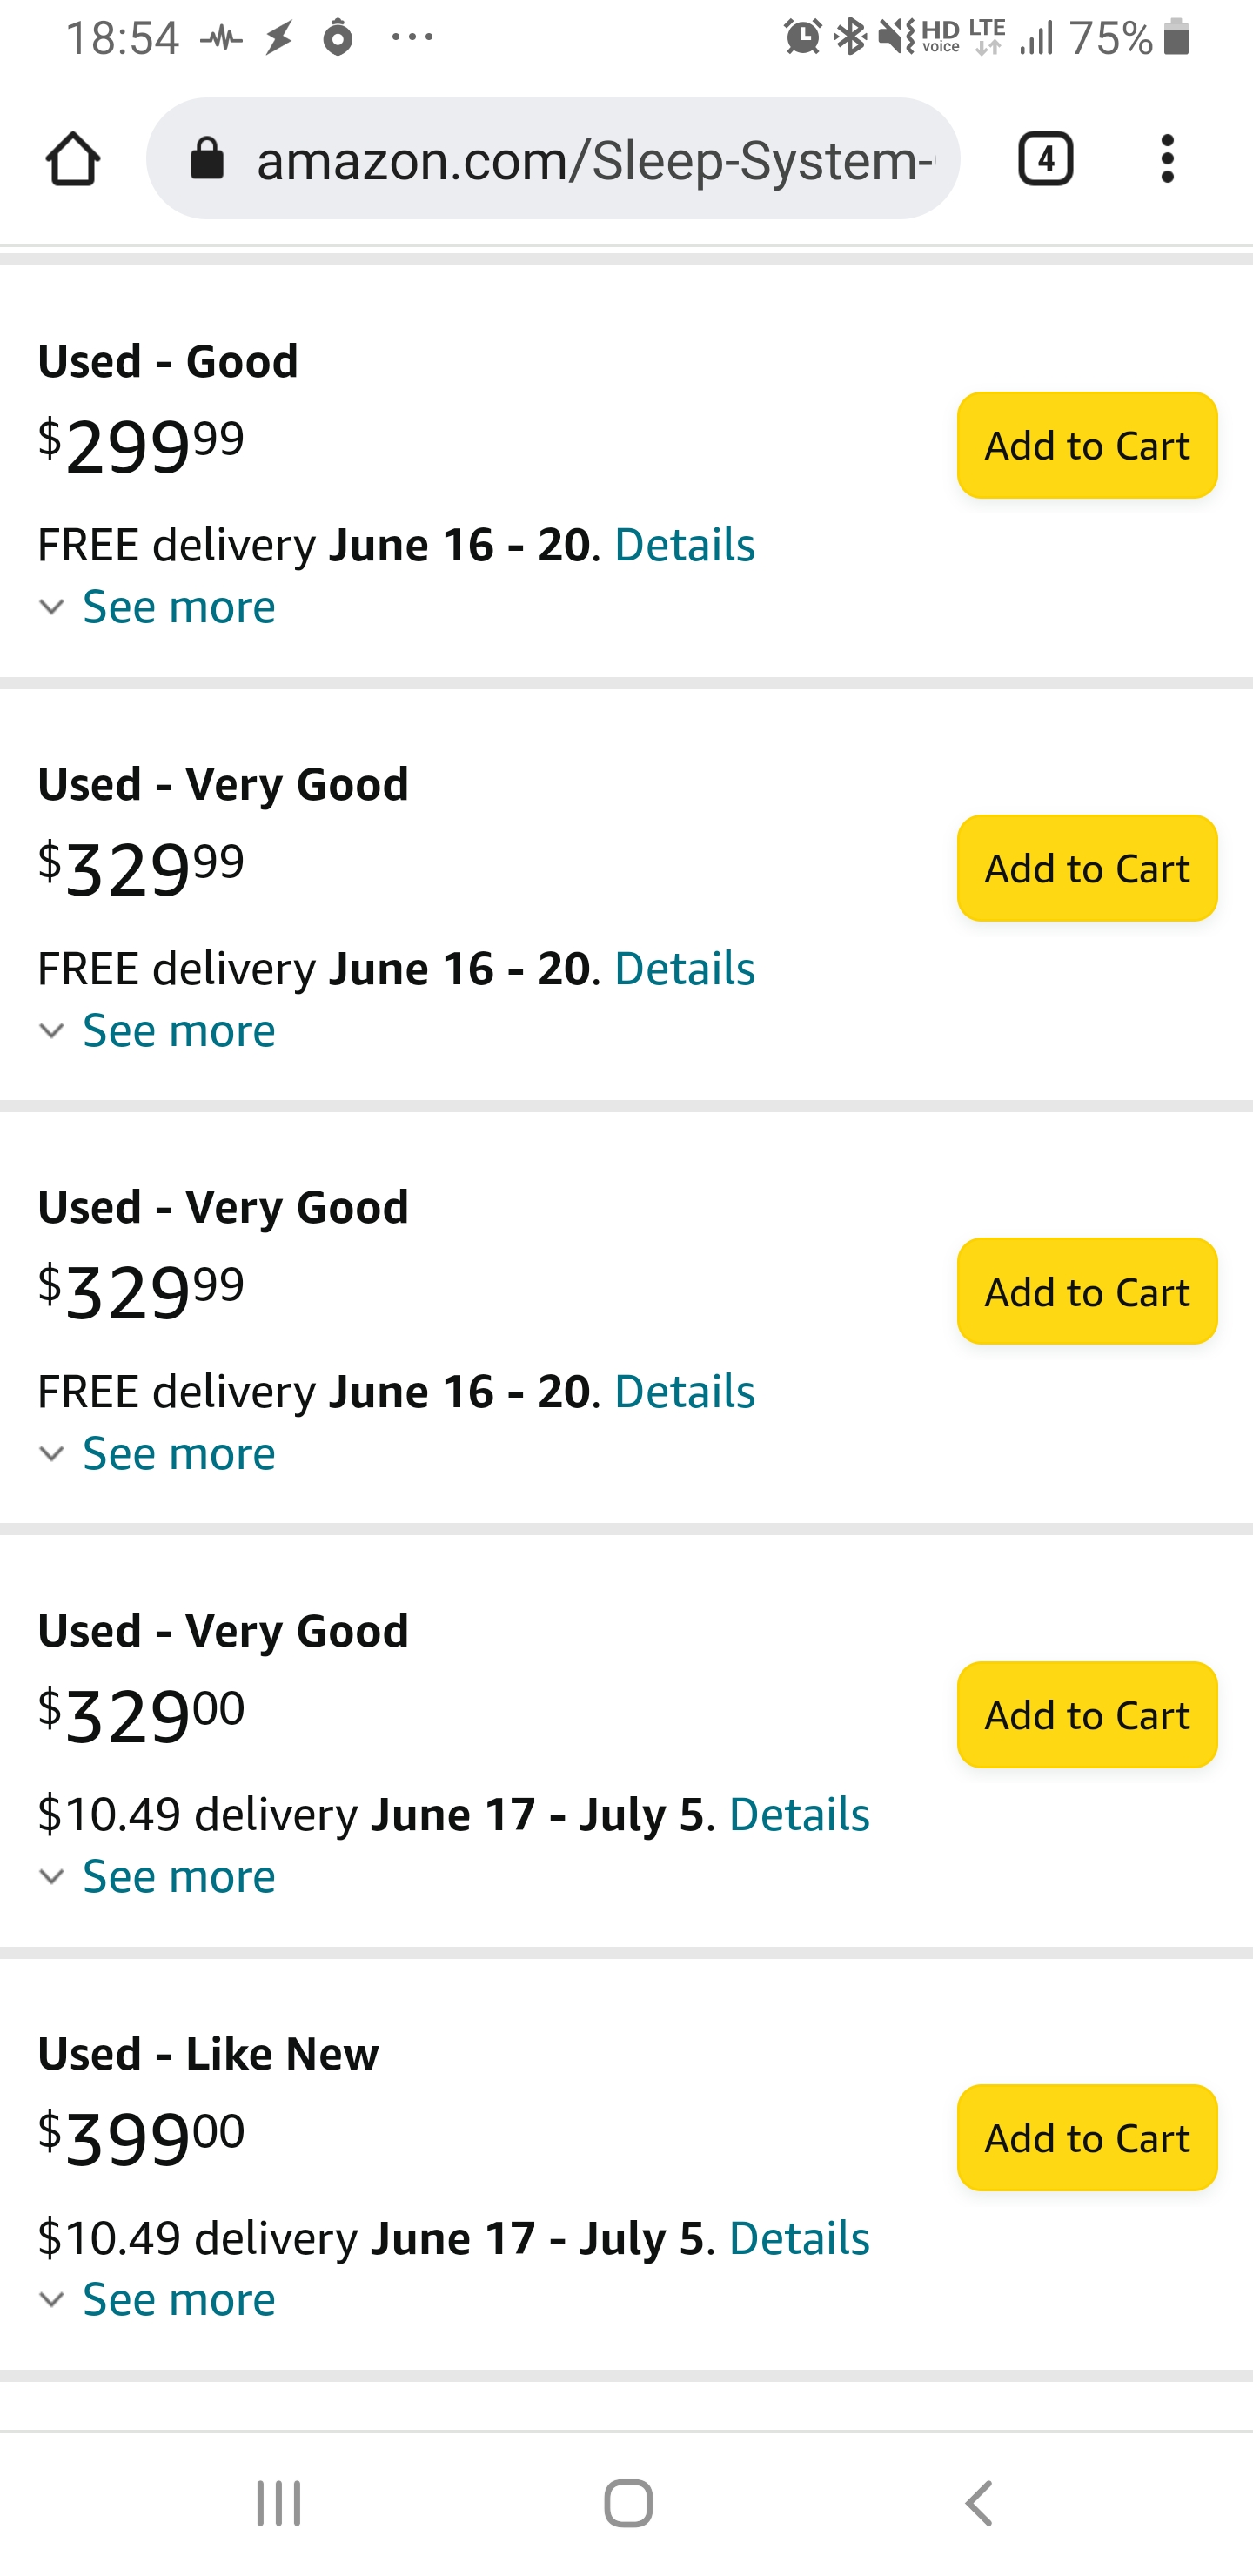Tap the battery icon in status bar
The width and height of the screenshot is (1253, 2576).
coord(1177,38)
